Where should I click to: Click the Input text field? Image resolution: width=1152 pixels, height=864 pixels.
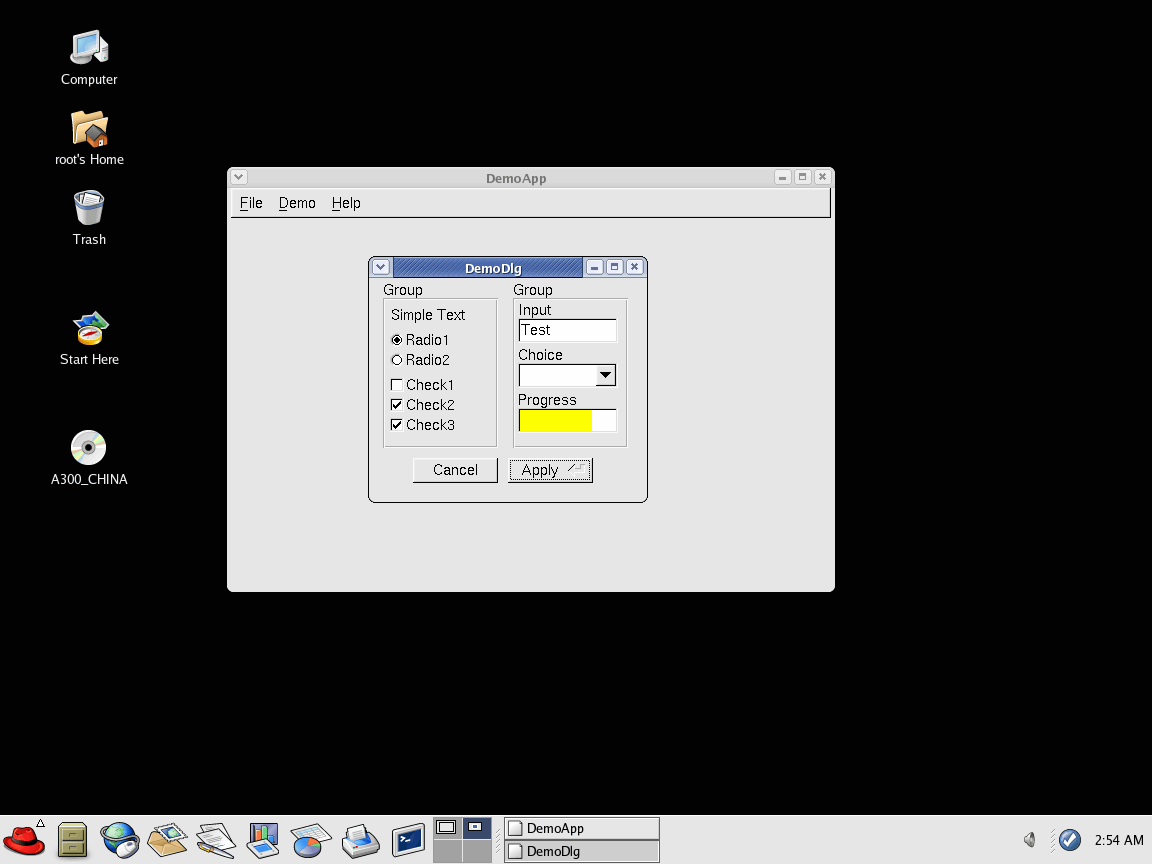click(567, 330)
